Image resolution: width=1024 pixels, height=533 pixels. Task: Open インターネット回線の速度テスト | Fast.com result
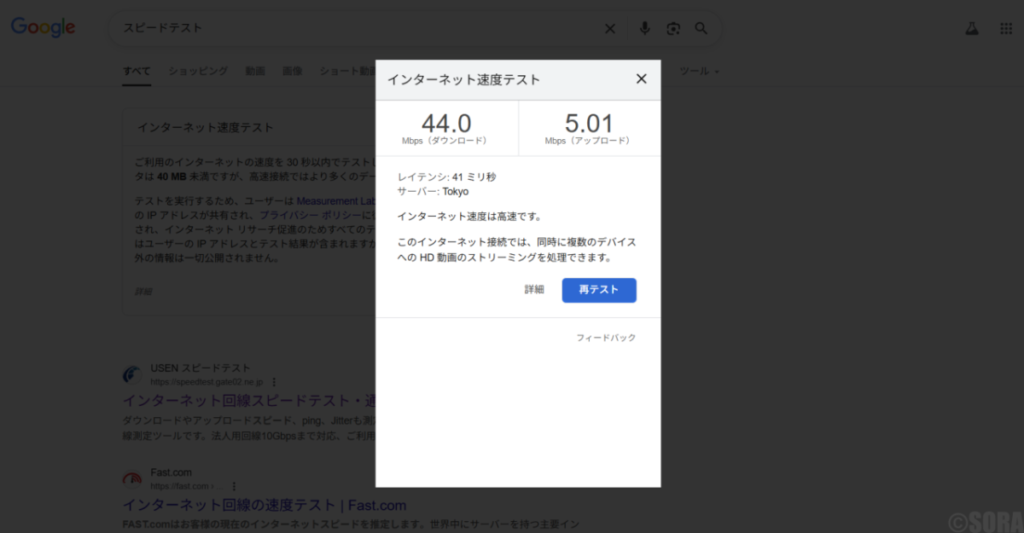point(264,505)
